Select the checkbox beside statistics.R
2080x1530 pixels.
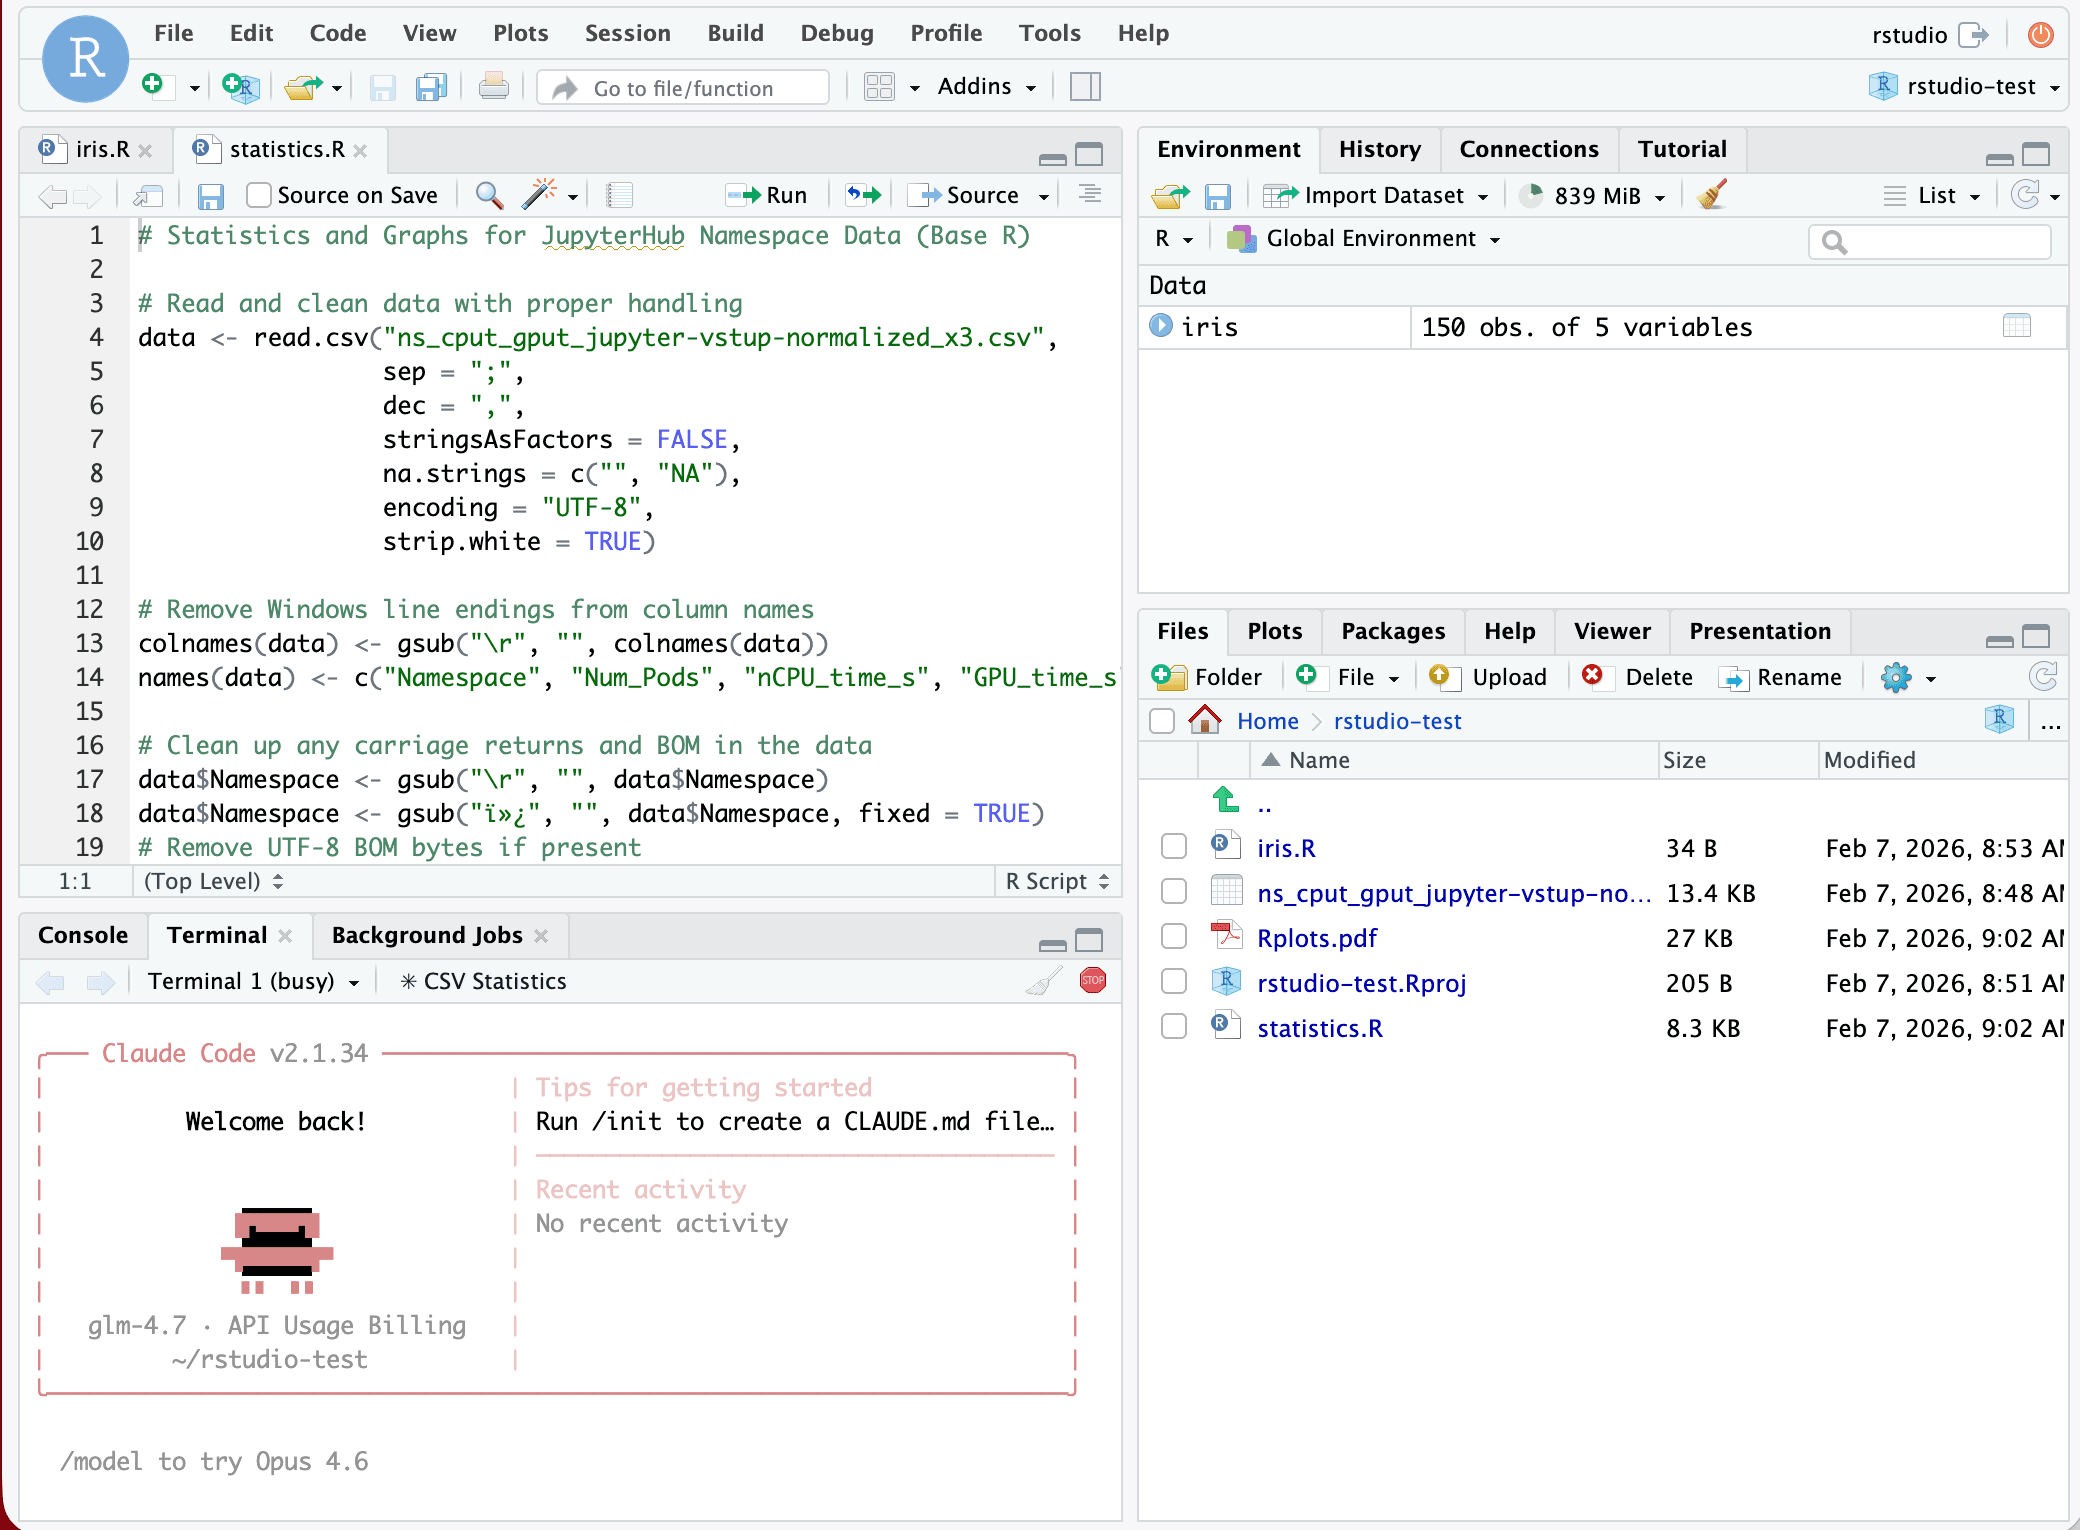pos(1173,1026)
